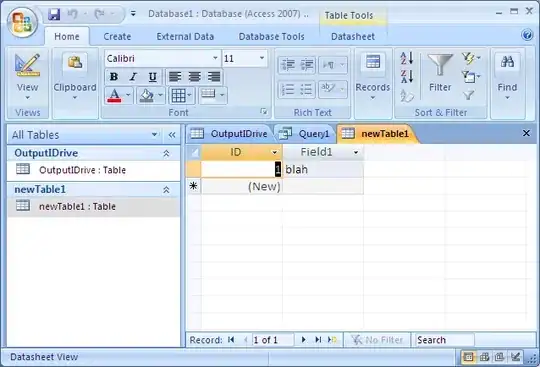The width and height of the screenshot is (540, 367).
Task: Open the font size 11 dropdown
Action: pyautogui.click(x=262, y=58)
